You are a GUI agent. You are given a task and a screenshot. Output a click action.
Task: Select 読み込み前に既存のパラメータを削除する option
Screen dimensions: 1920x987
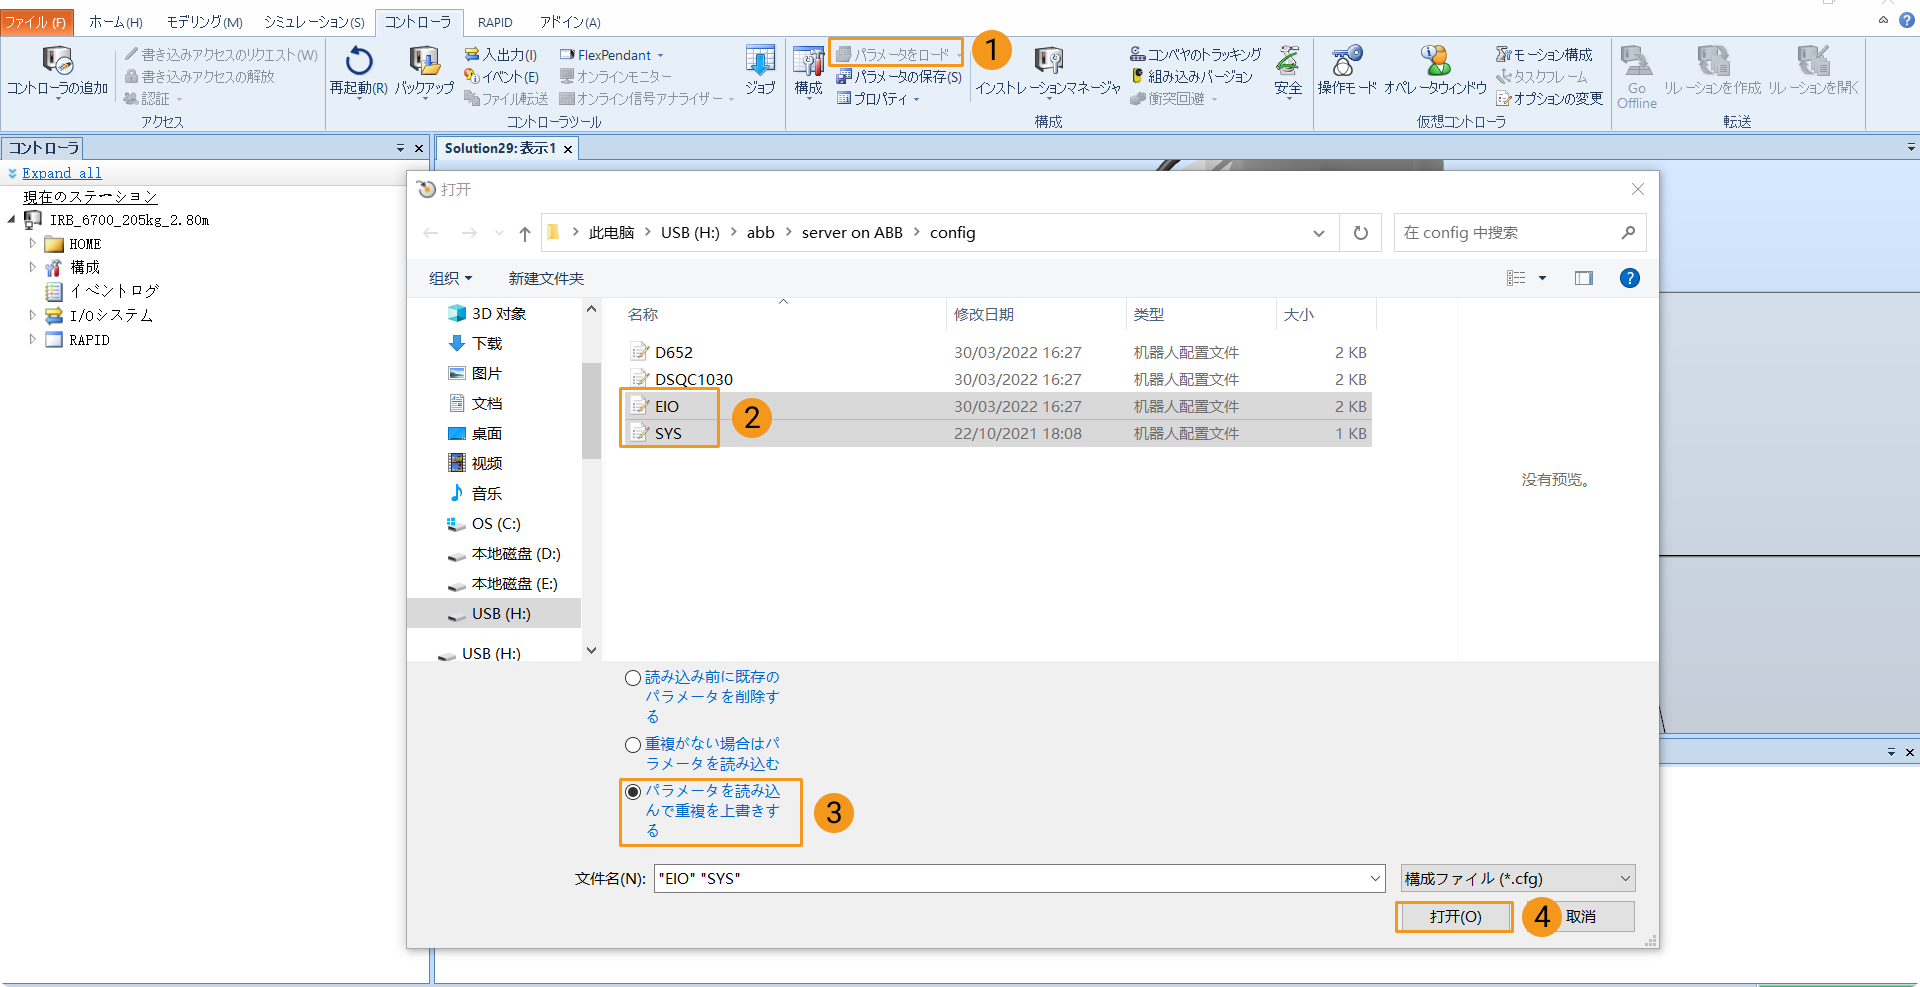(633, 678)
